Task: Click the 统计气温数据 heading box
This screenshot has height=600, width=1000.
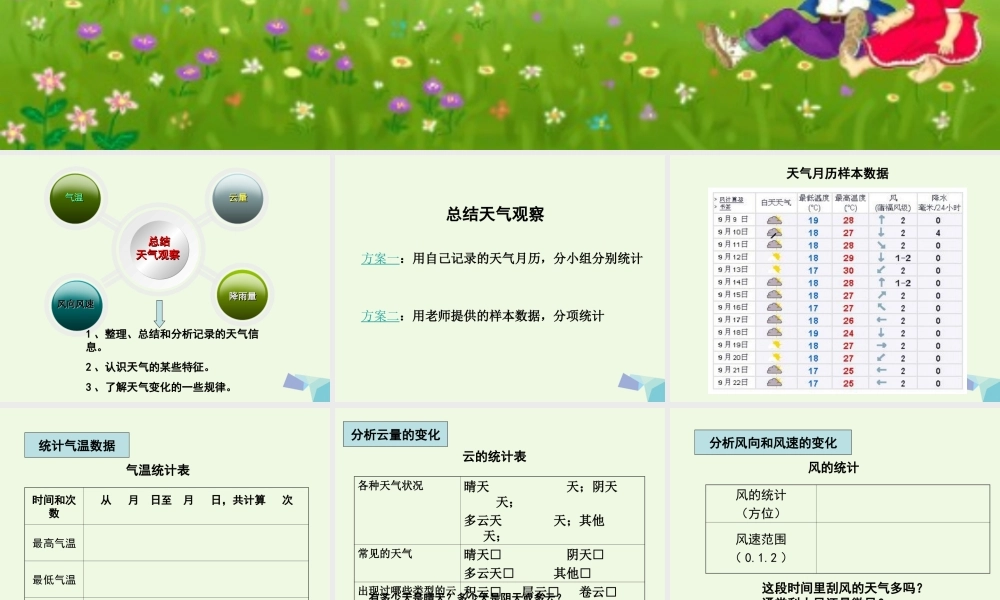Action: click(77, 445)
